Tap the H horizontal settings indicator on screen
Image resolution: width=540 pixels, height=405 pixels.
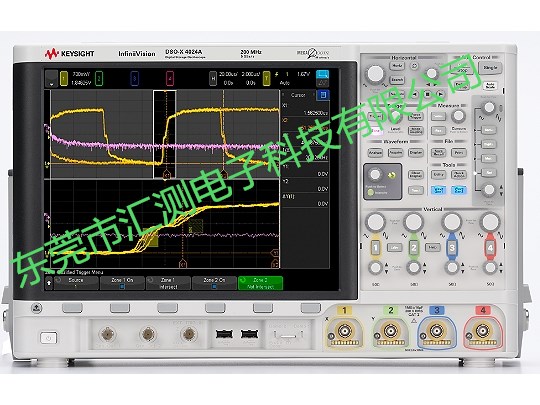[213, 78]
